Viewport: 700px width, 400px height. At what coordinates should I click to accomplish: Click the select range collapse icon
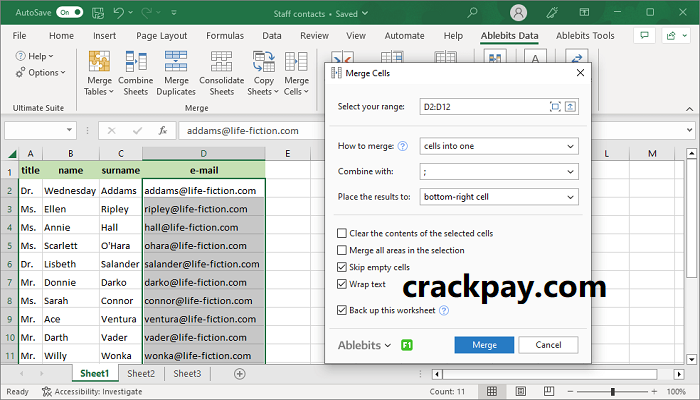coord(570,107)
